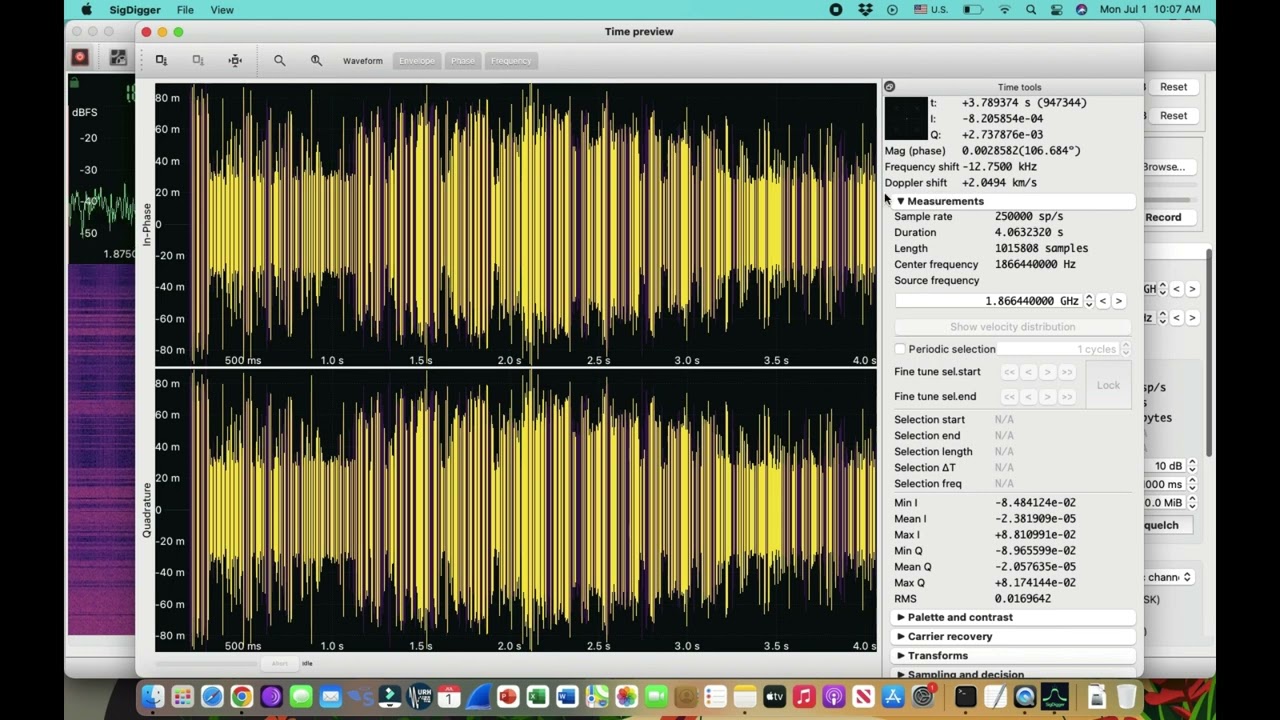Open the View menu

coord(222,10)
